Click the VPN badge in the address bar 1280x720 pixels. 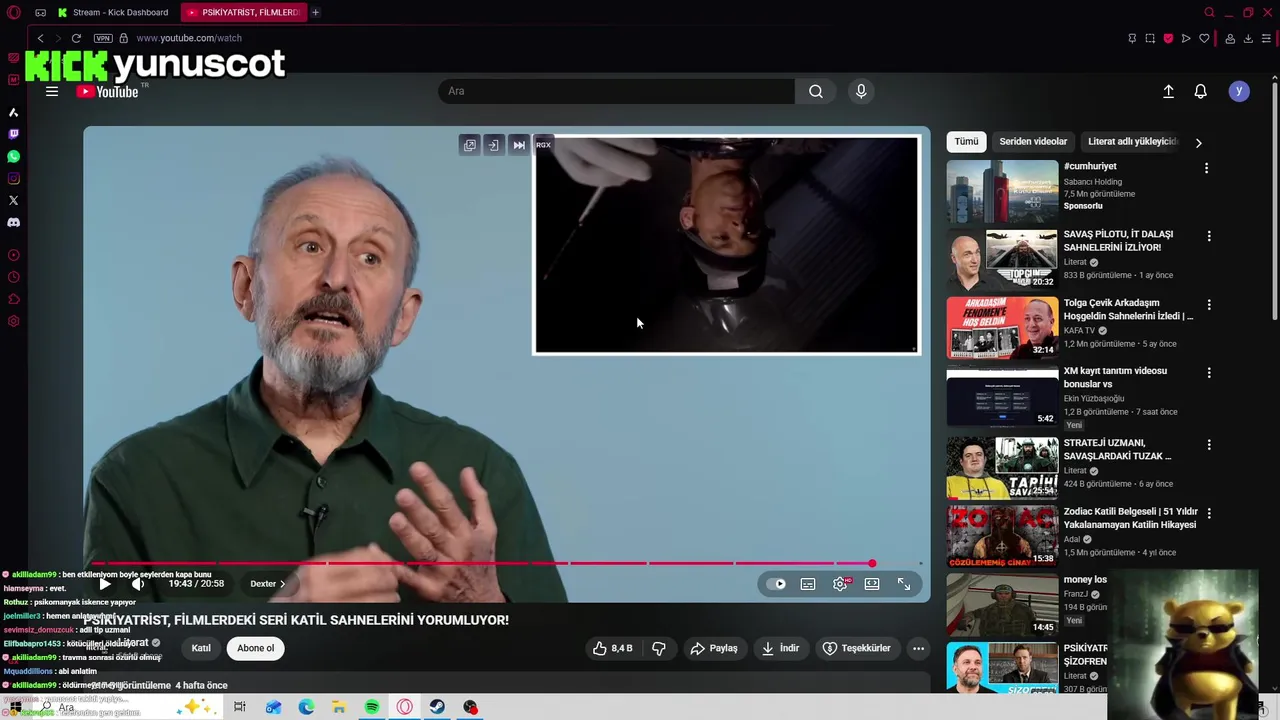(x=103, y=38)
